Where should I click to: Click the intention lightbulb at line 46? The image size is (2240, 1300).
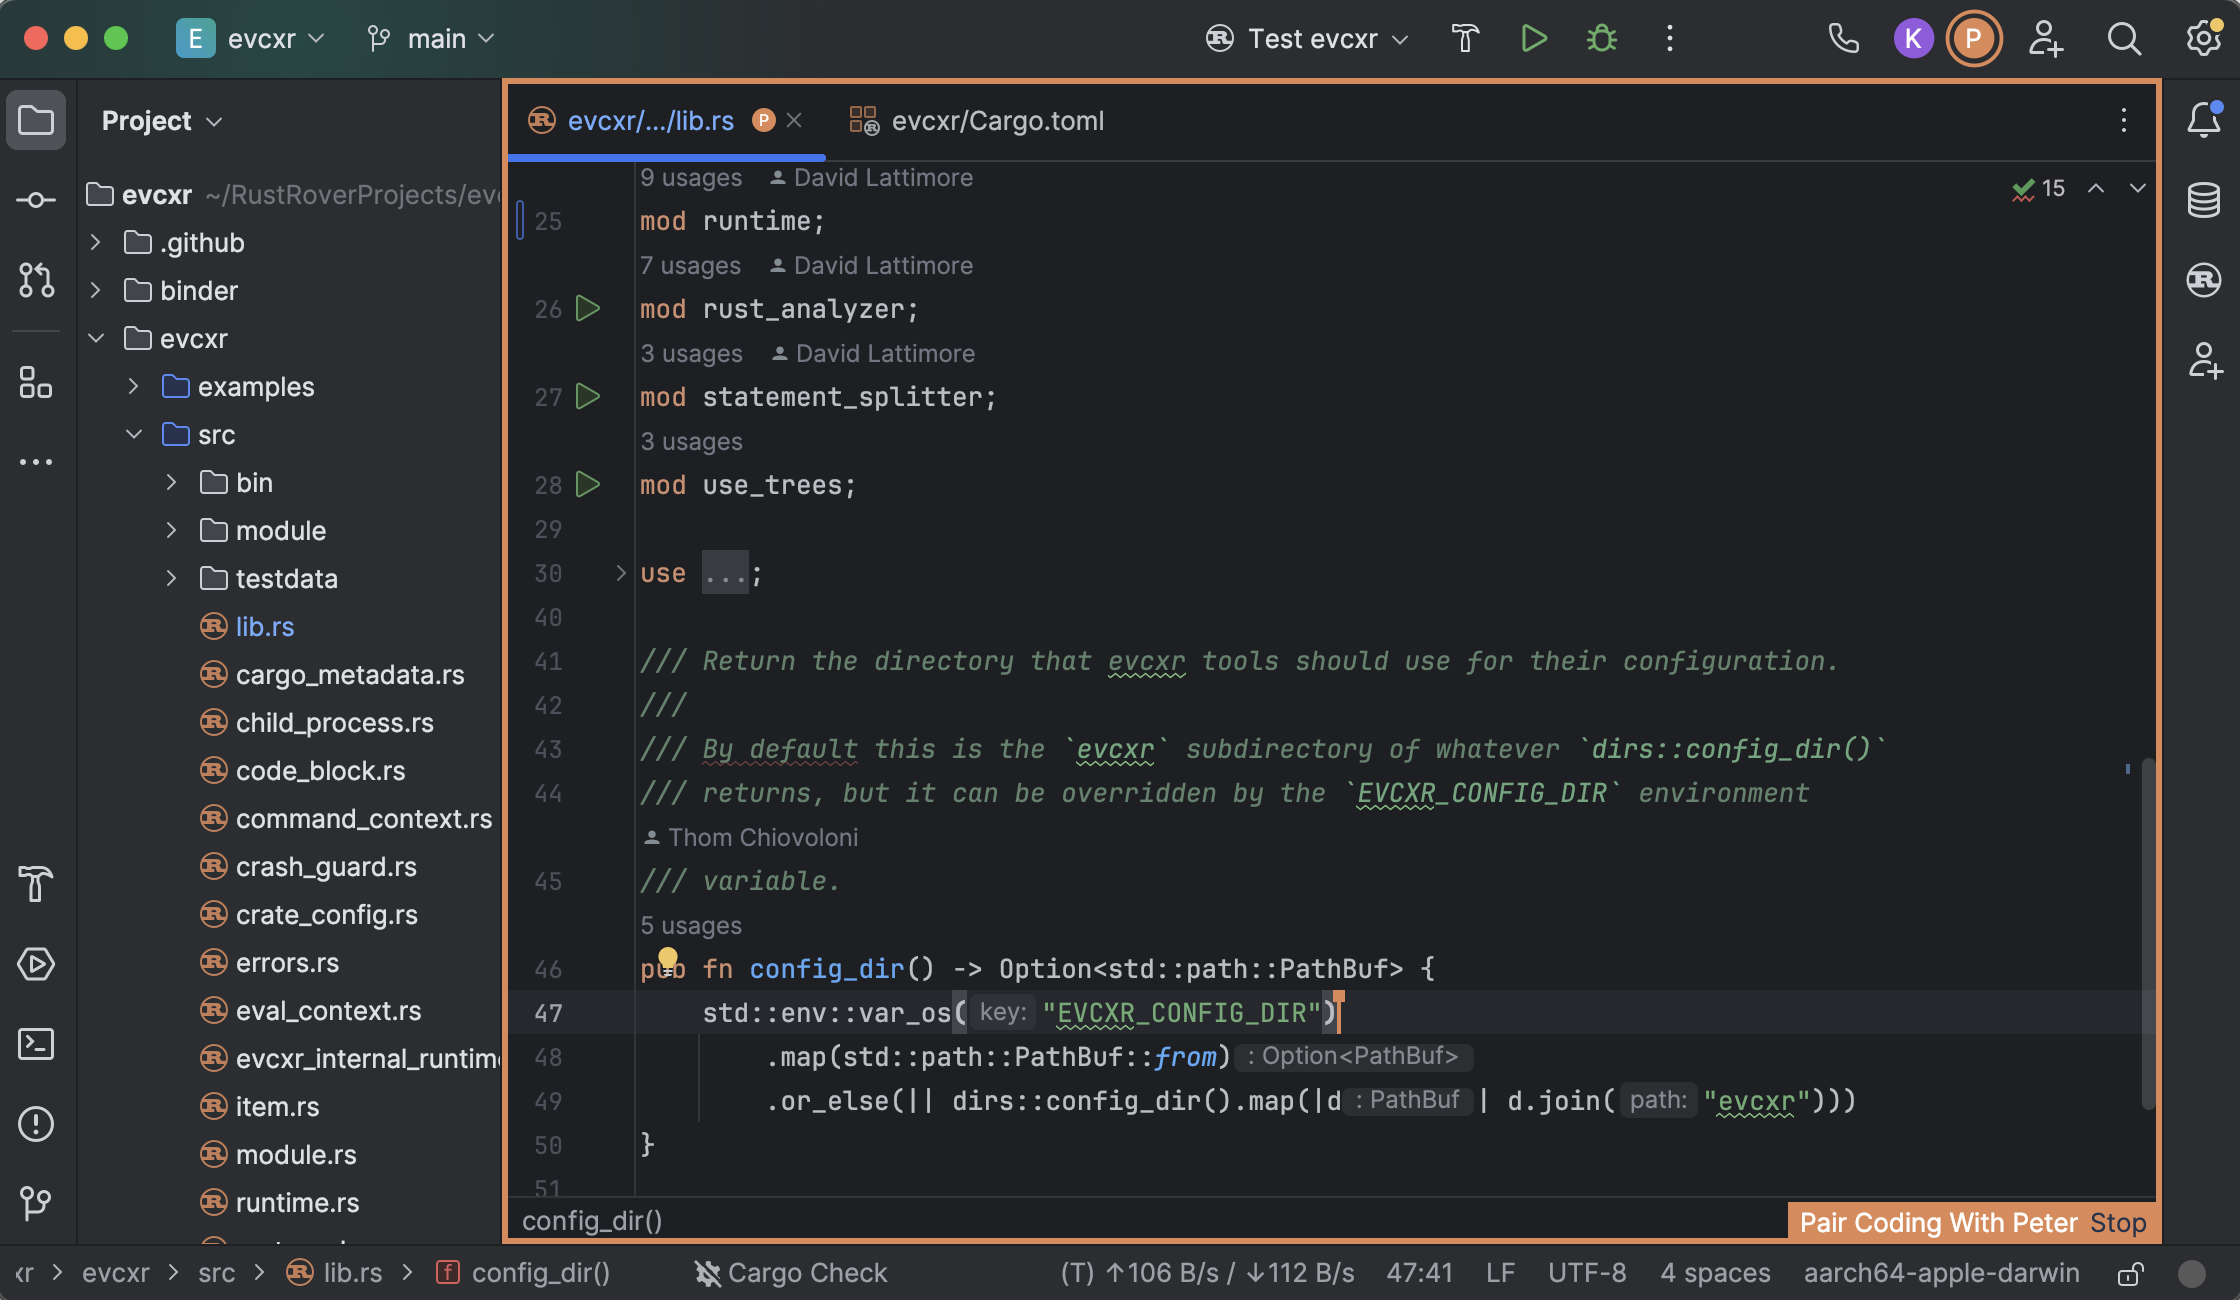pyautogui.click(x=668, y=958)
